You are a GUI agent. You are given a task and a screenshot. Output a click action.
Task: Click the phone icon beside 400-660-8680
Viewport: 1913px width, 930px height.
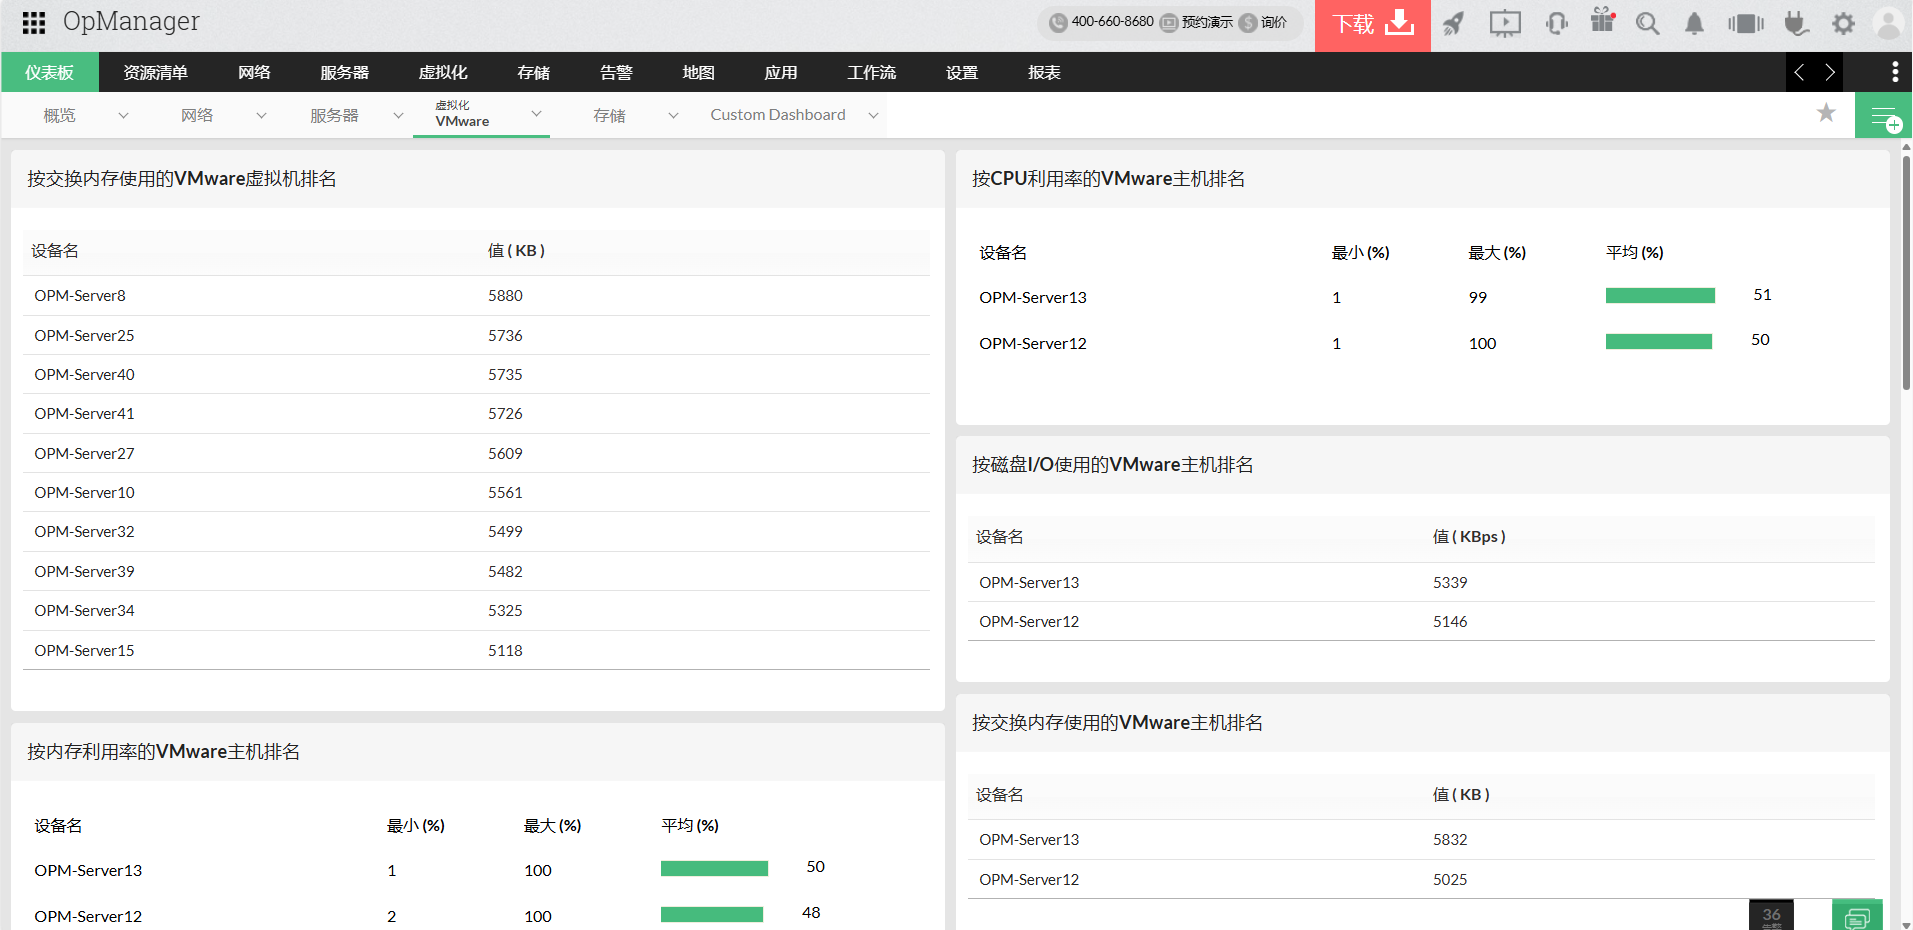click(x=1058, y=23)
